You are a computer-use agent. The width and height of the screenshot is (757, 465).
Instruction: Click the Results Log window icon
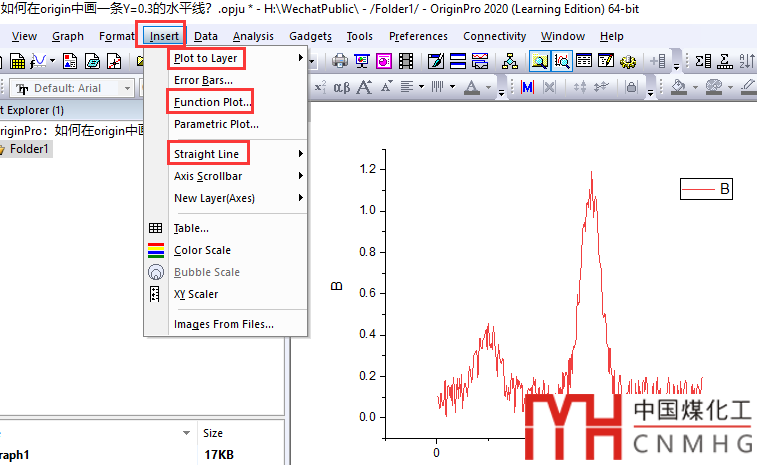[x=584, y=61]
